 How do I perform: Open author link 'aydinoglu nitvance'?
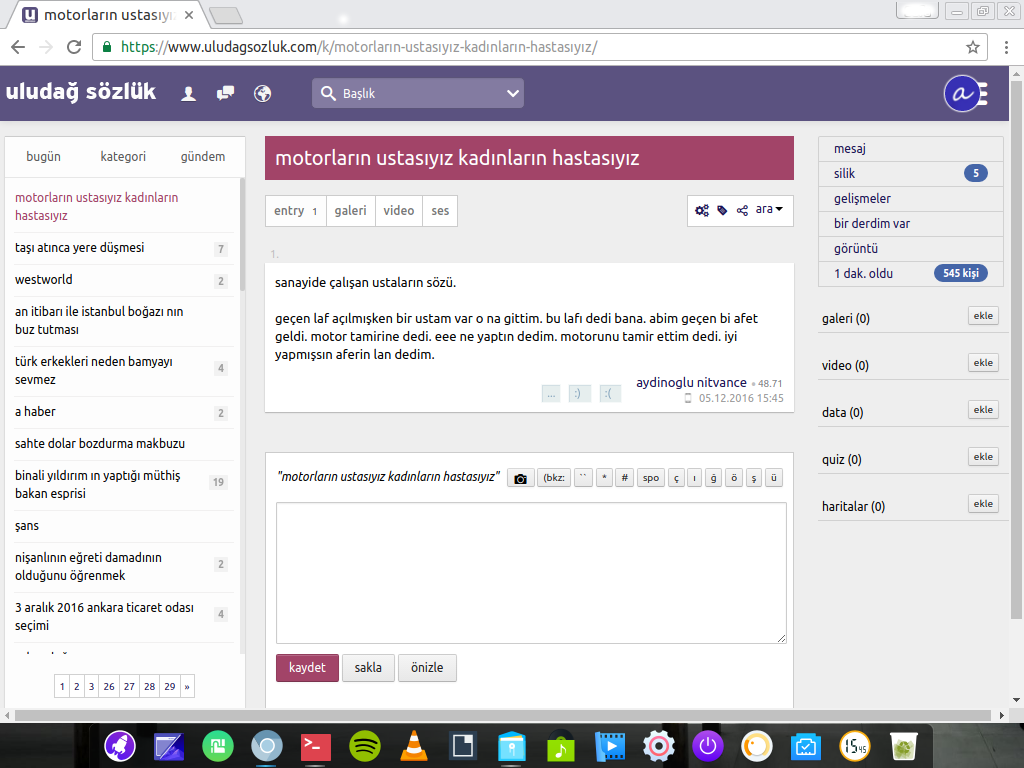pyautogui.click(x=692, y=383)
